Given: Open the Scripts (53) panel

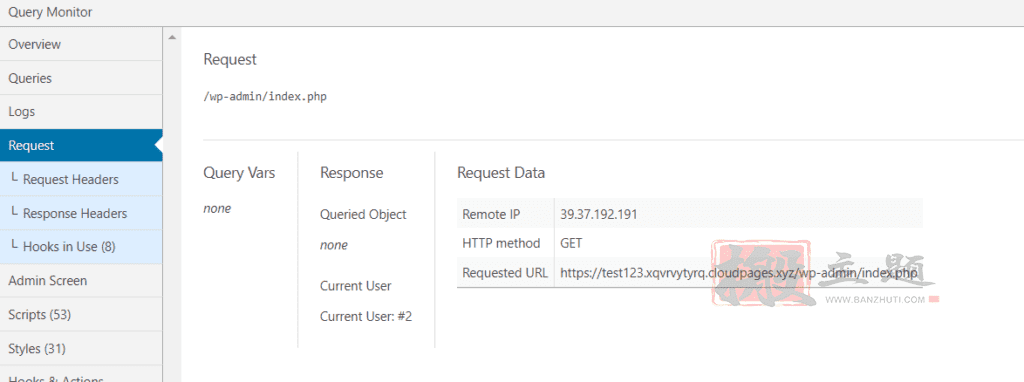Looking at the screenshot, I should tap(81, 315).
